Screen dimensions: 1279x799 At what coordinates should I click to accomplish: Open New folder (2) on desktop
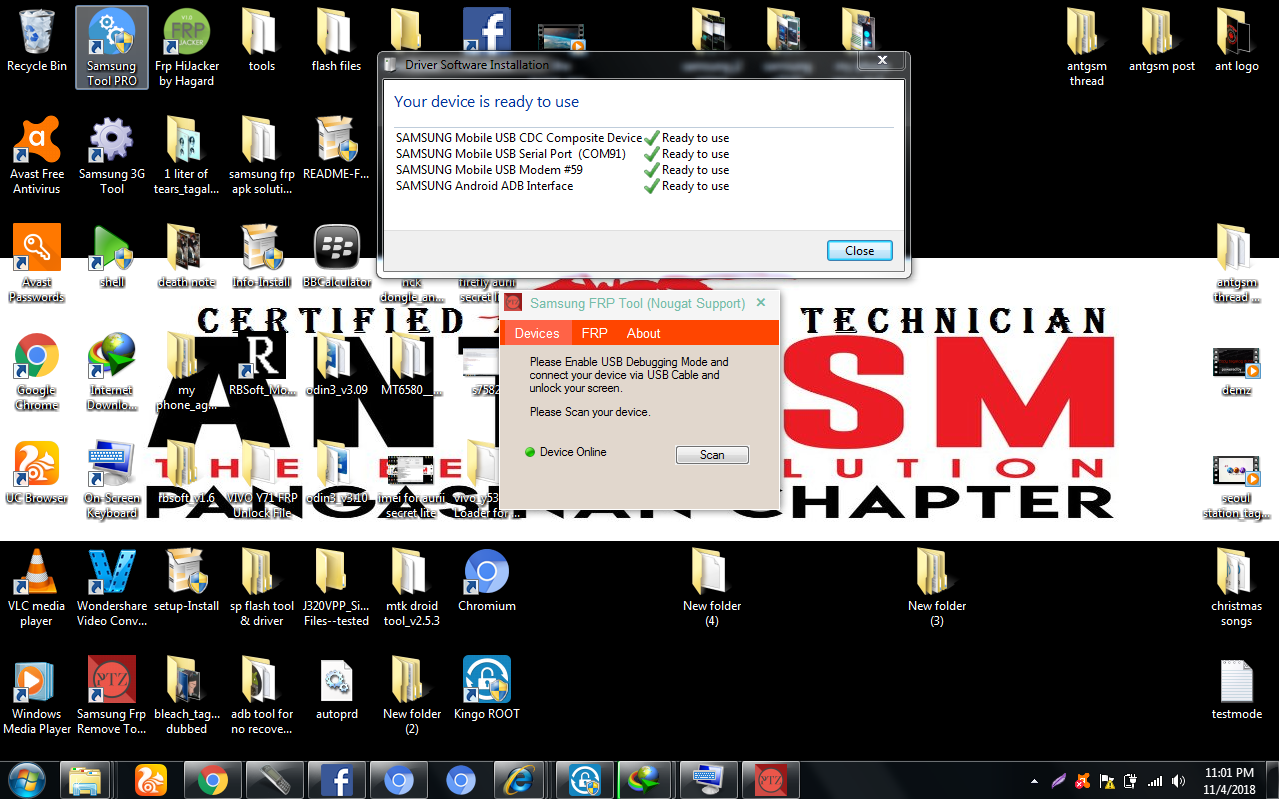412,696
